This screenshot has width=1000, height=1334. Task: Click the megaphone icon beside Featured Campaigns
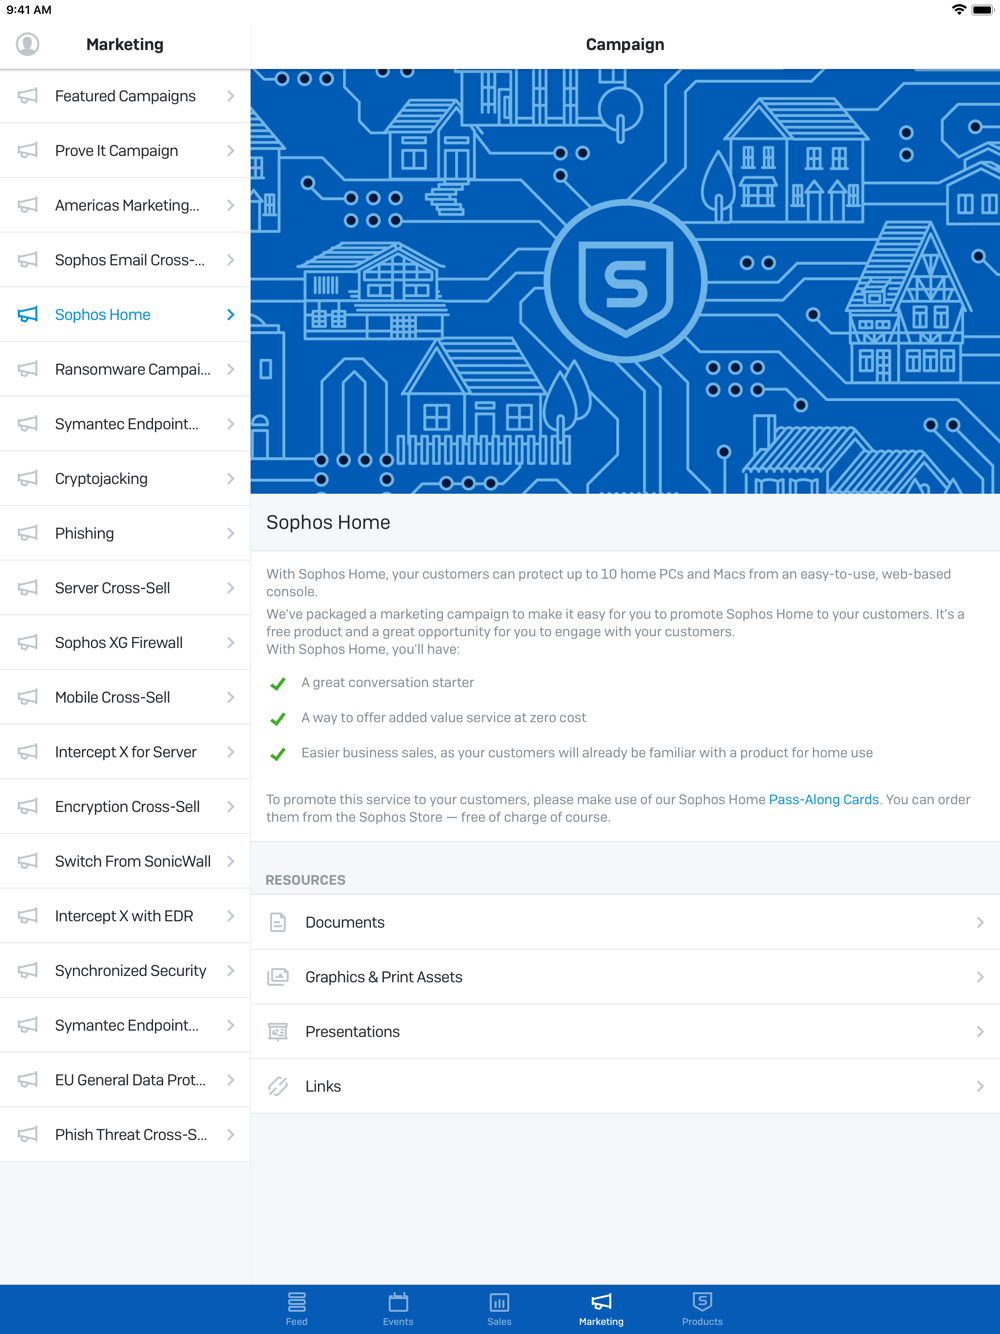(28, 96)
